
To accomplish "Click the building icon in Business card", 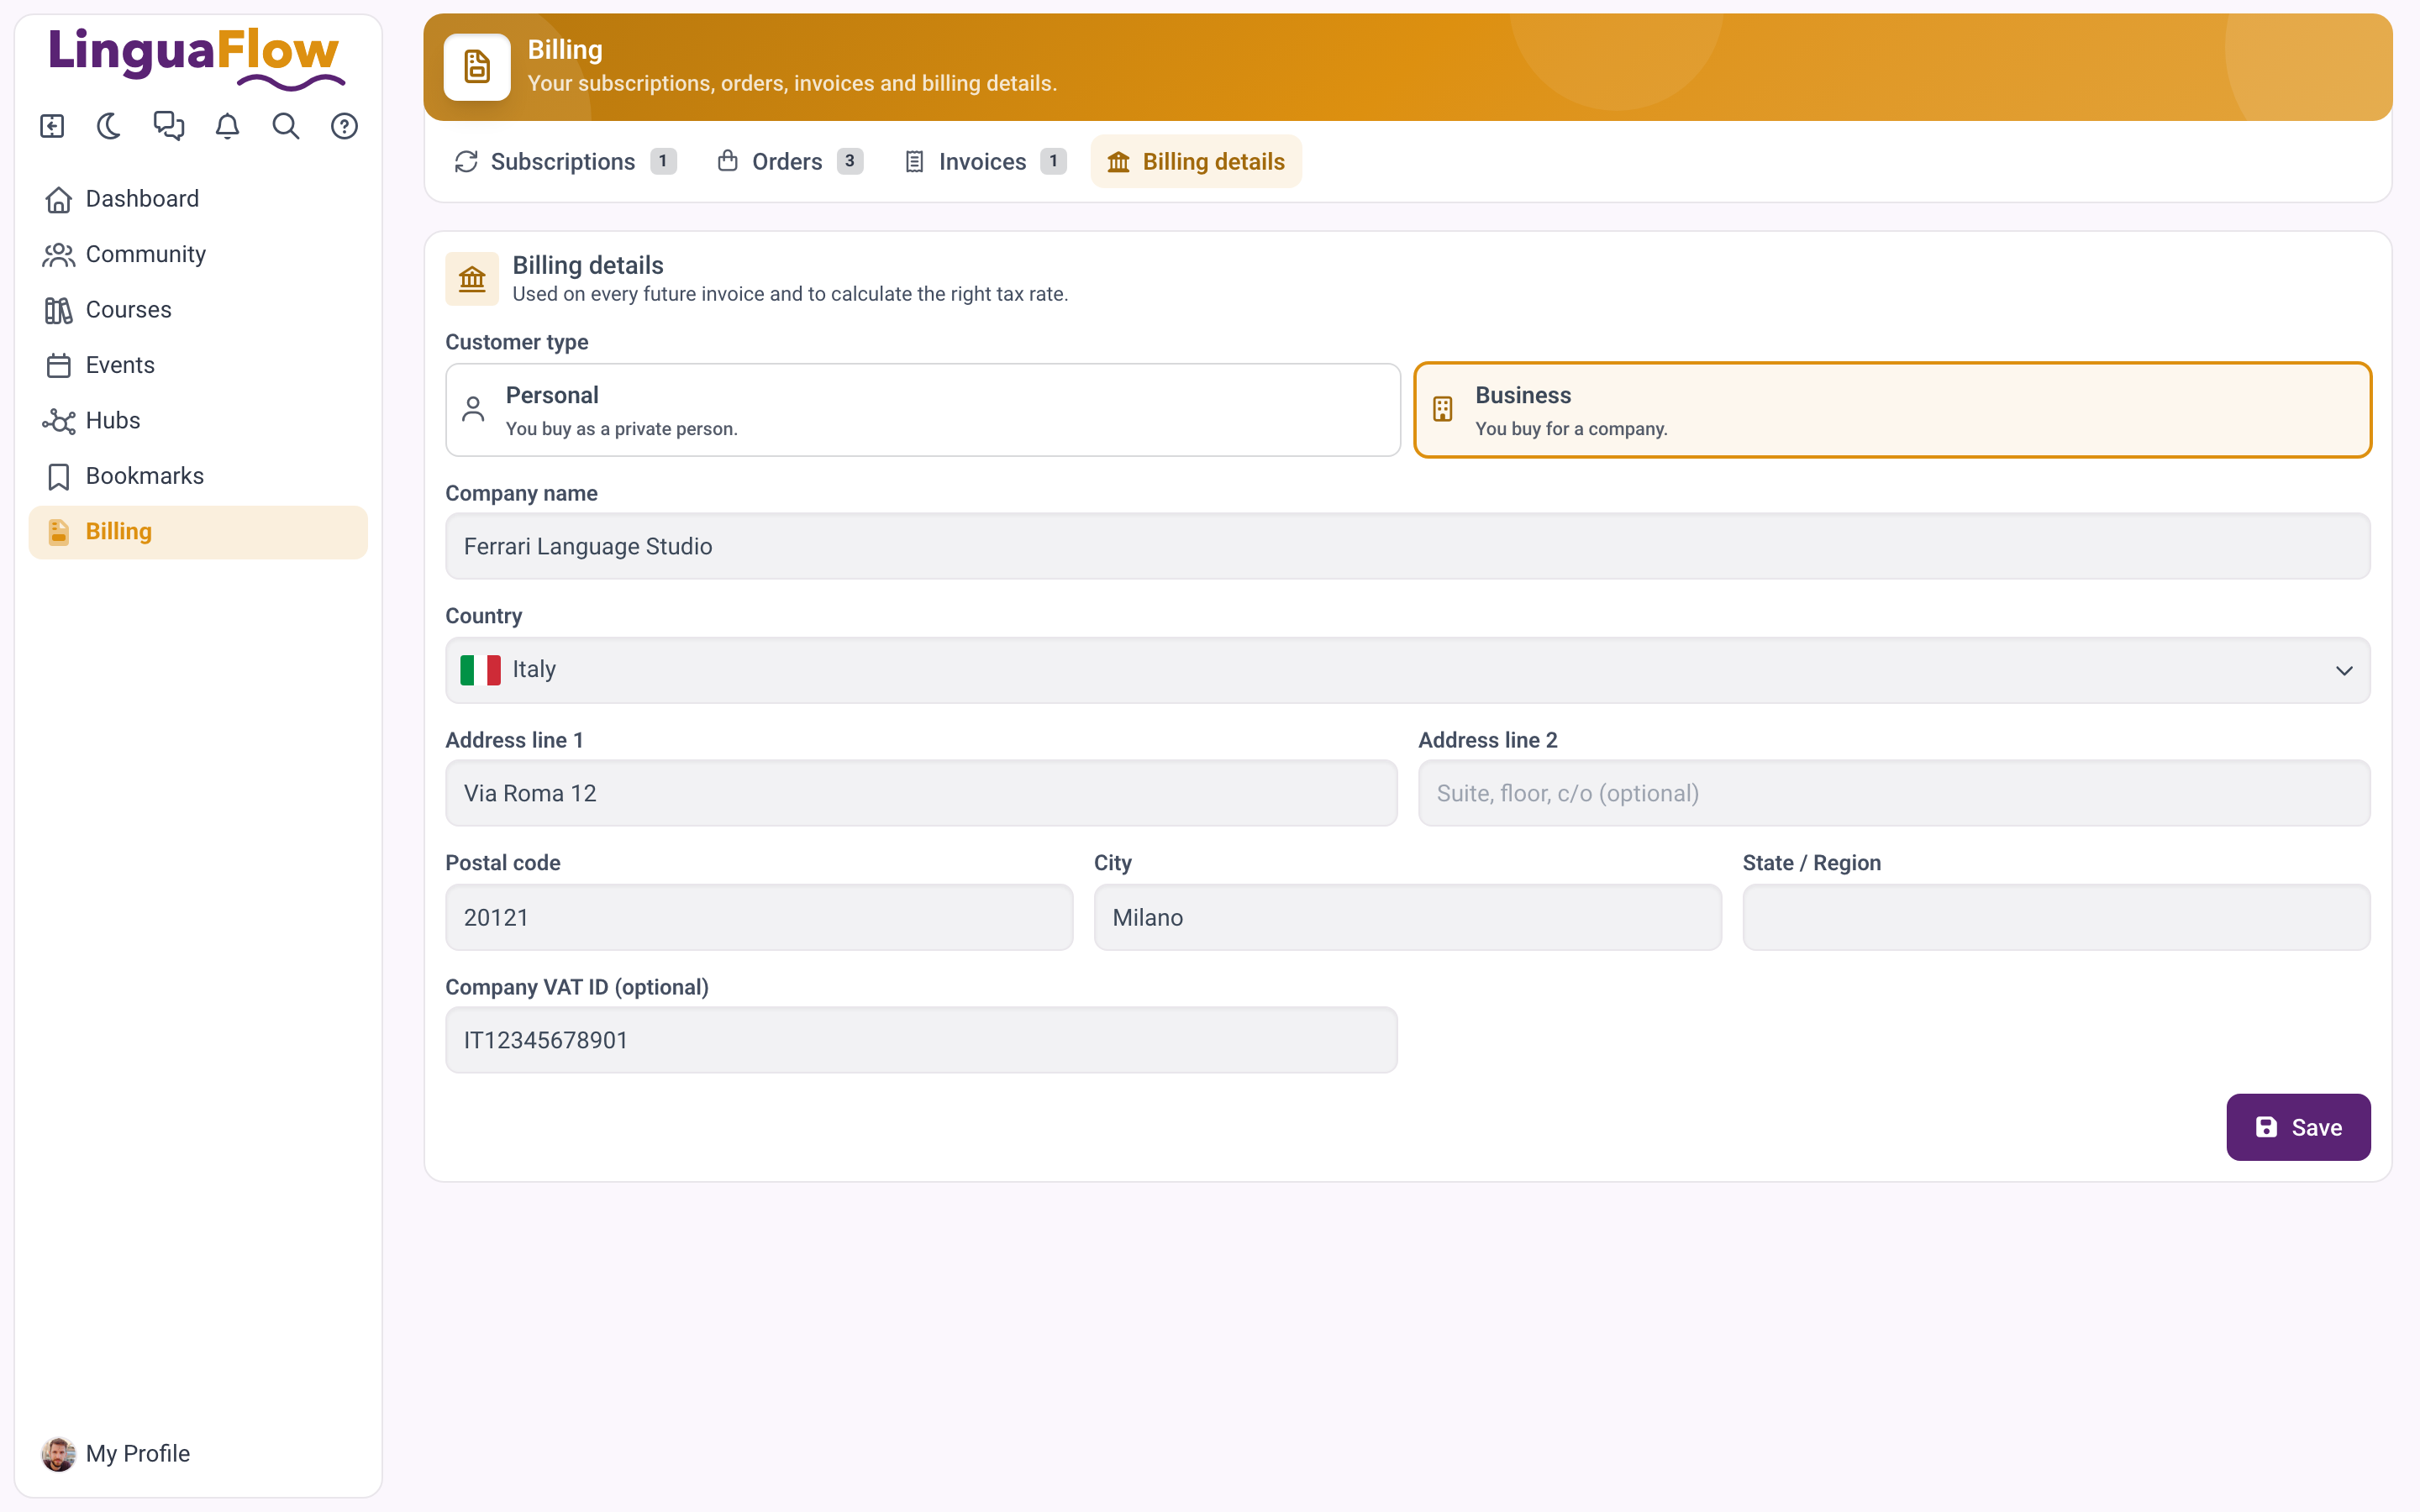I will (1443, 410).
